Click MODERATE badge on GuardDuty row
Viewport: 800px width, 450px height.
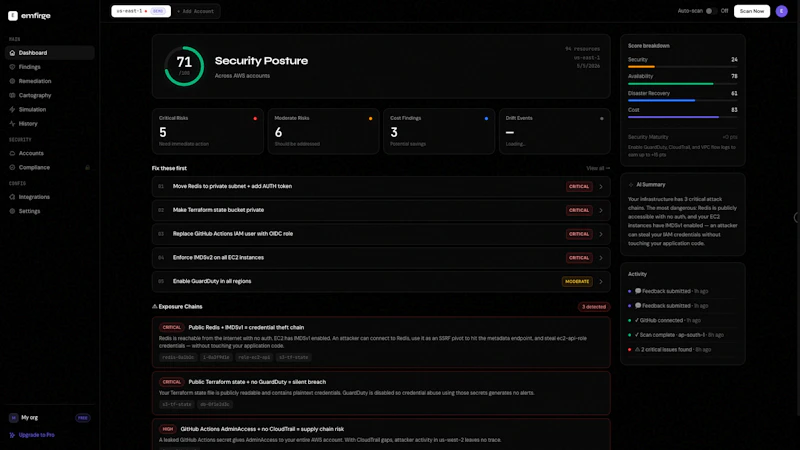[577, 282]
